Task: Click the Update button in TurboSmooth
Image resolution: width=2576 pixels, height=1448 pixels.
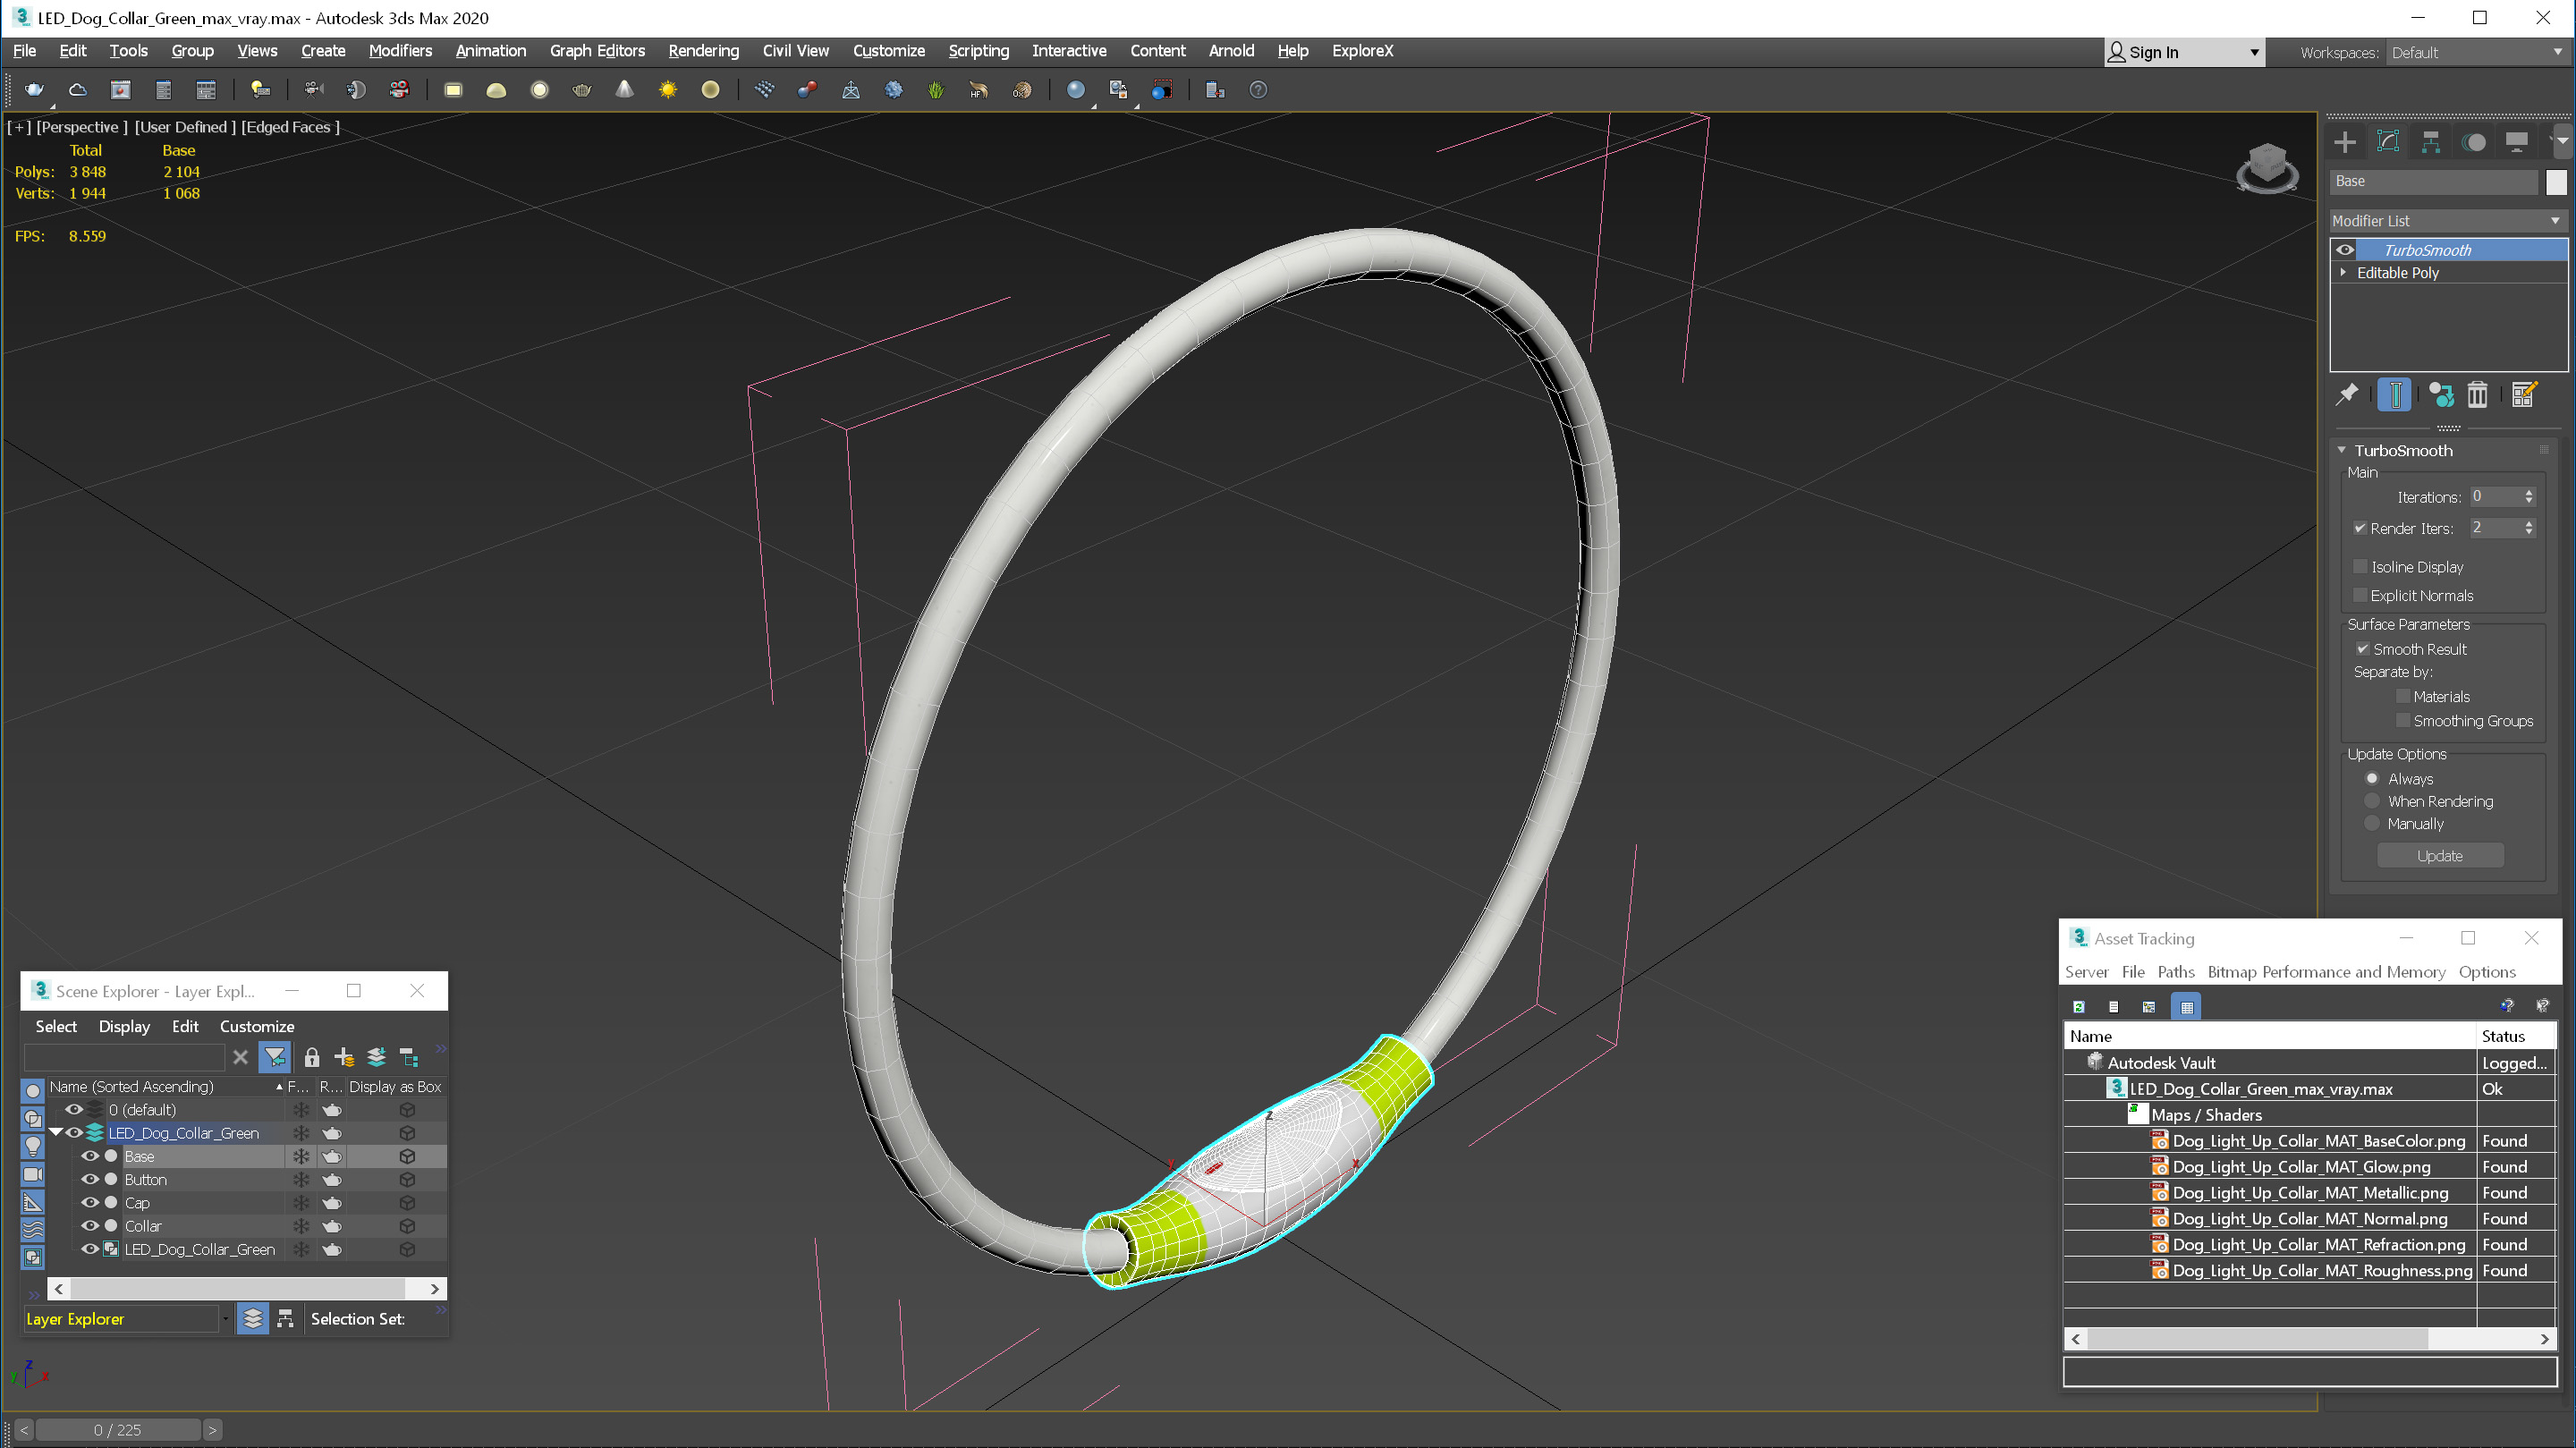Action: pyautogui.click(x=2440, y=856)
